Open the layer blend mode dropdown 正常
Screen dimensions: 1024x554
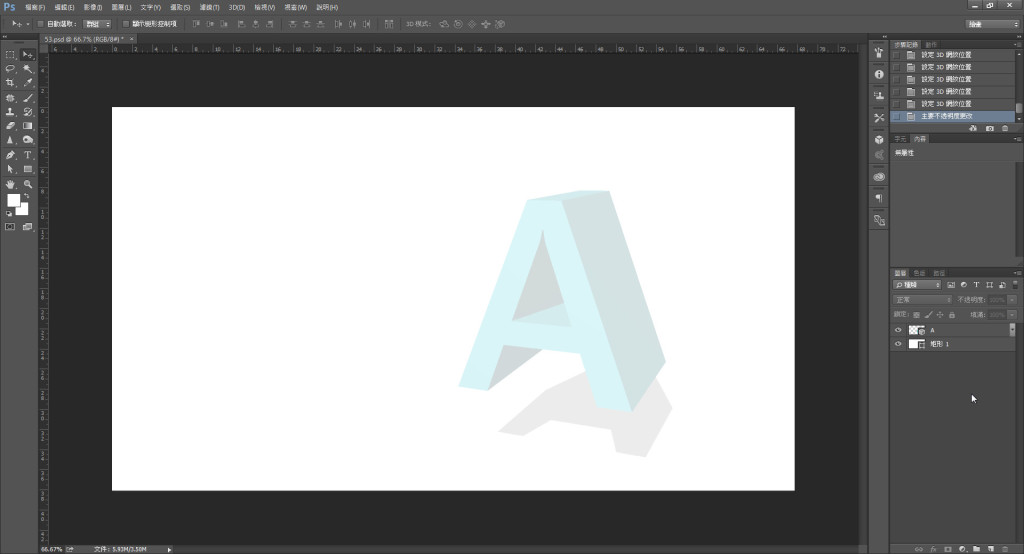click(923, 299)
